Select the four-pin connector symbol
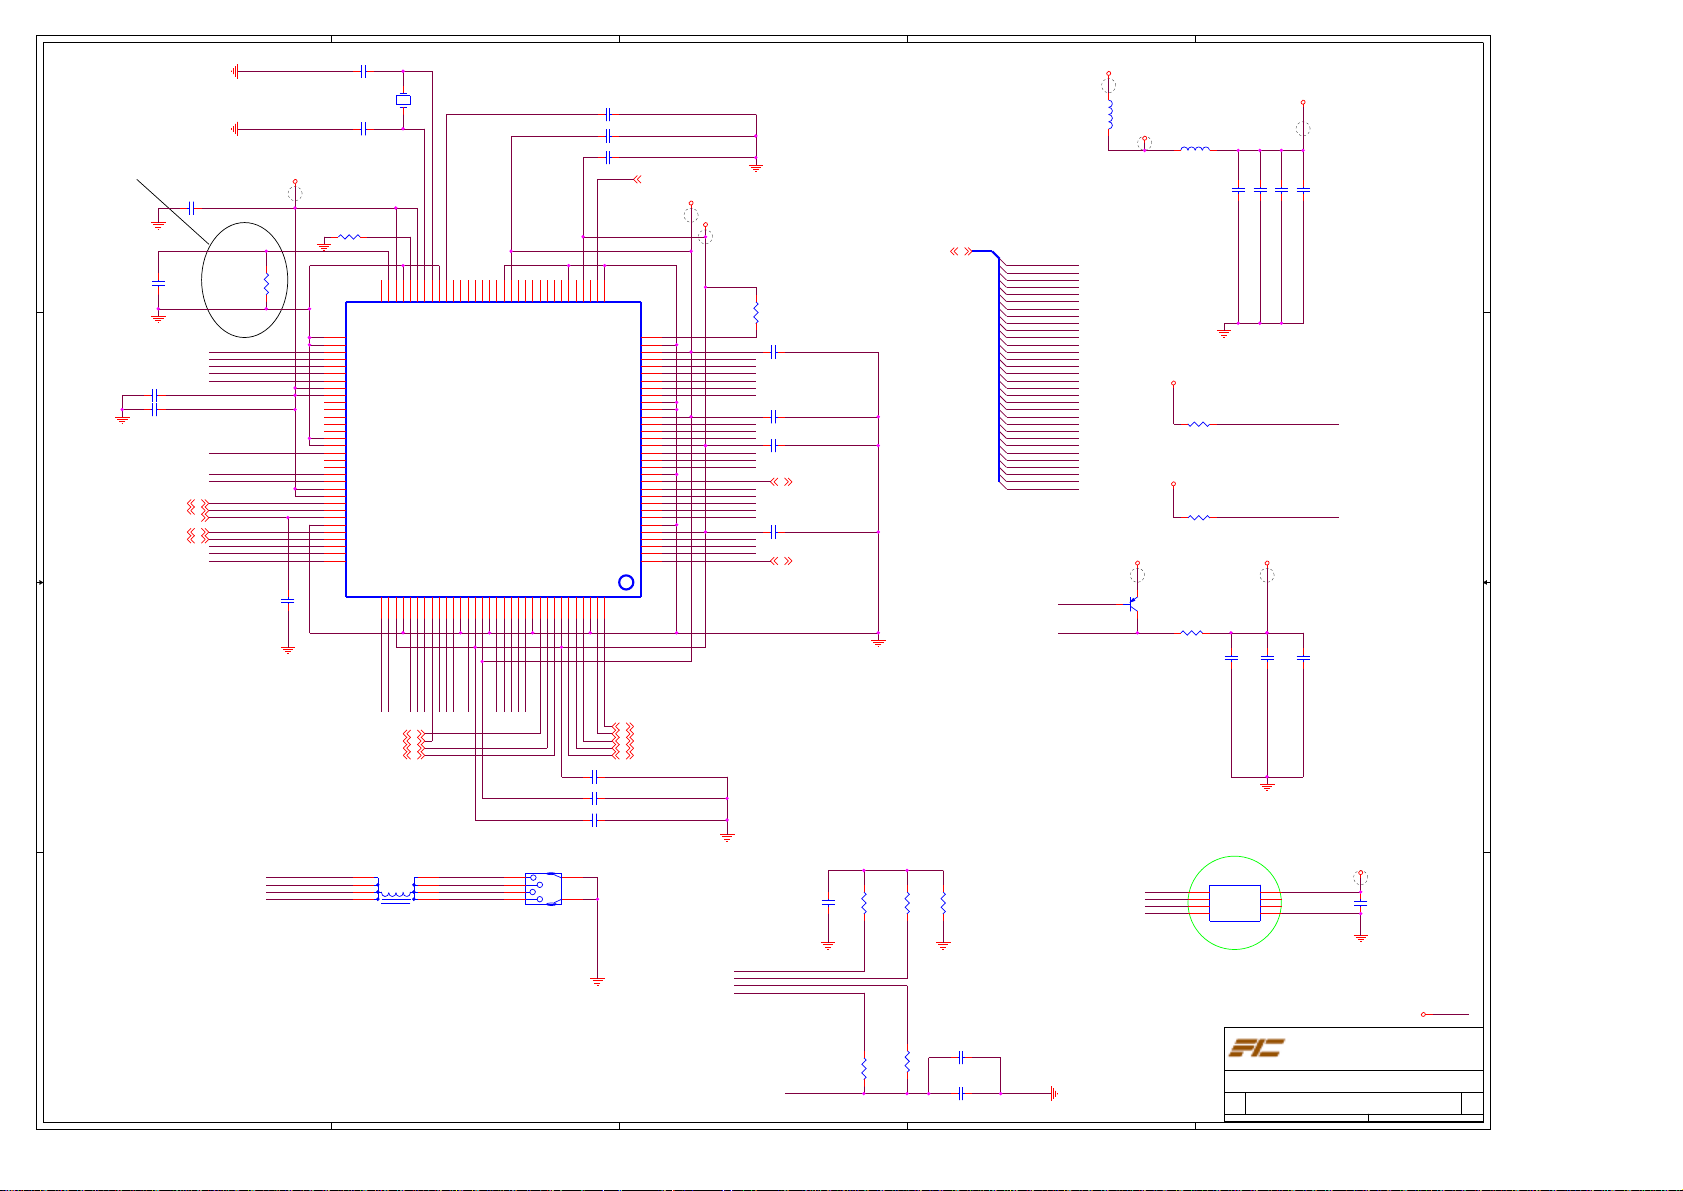The width and height of the screenshot is (1683, 1191). (543, 889)
